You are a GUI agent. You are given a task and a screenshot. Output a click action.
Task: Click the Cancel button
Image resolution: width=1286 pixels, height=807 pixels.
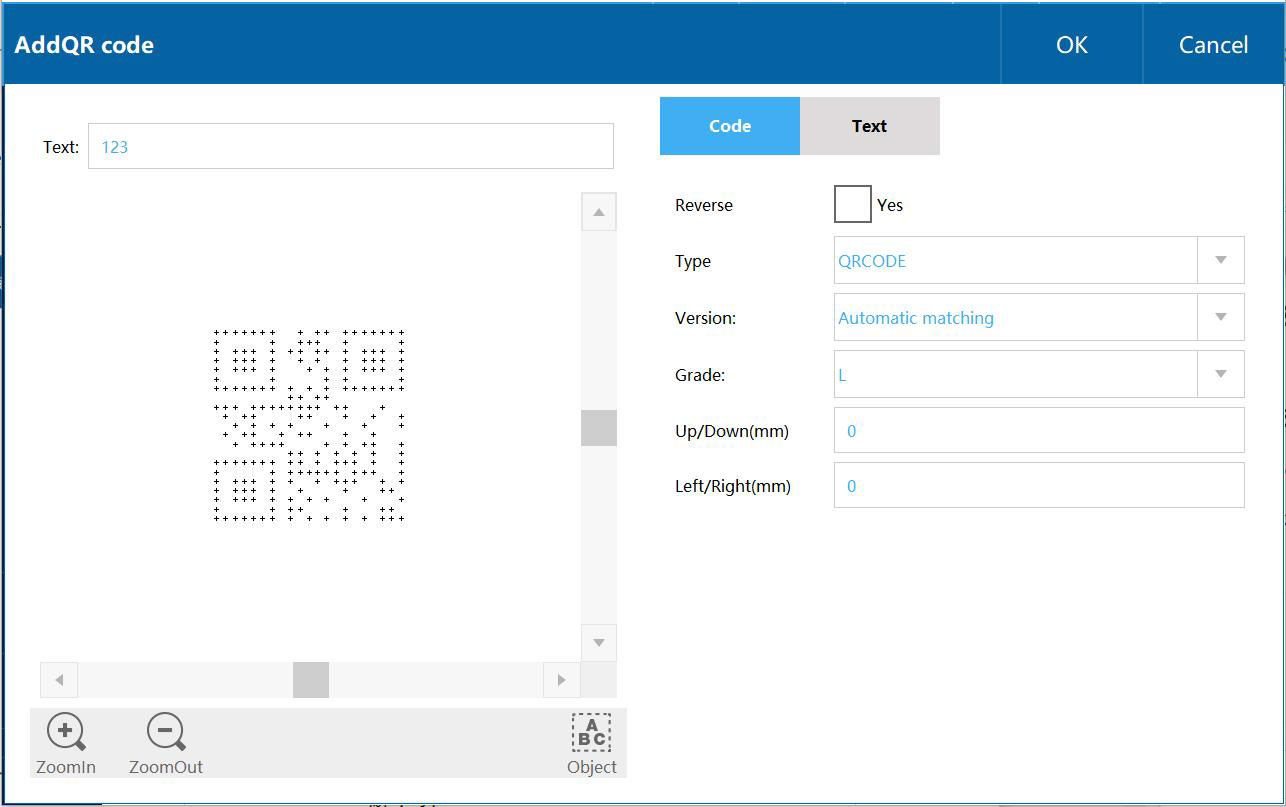coord(1213,44)
